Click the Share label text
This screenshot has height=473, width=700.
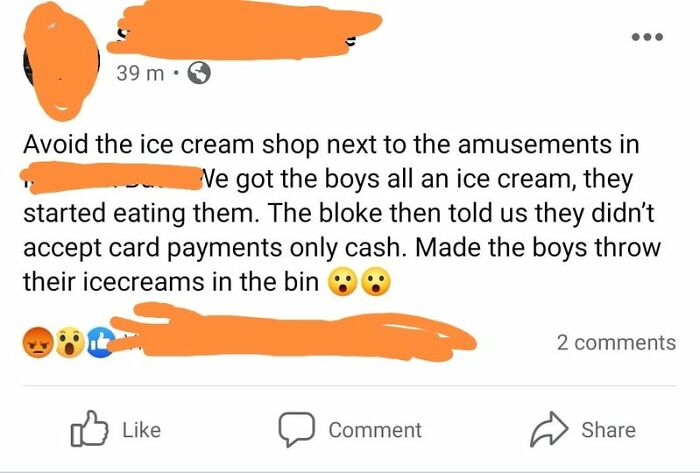[x=608, y=430]
